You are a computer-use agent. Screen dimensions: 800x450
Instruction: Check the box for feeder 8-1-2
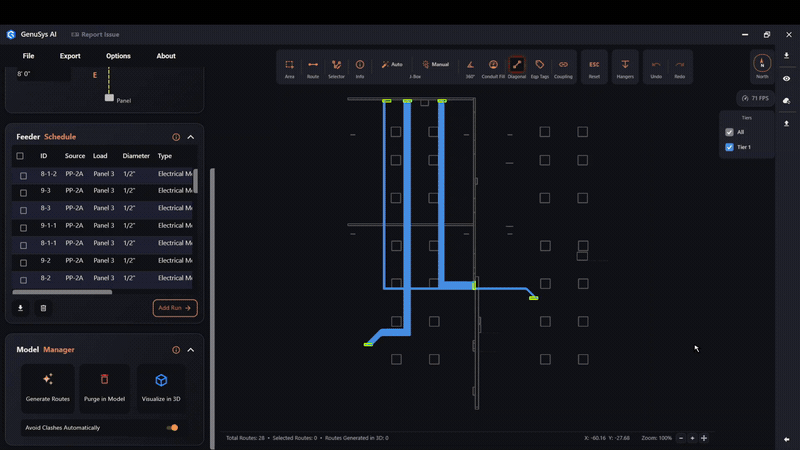coord(23,176)
